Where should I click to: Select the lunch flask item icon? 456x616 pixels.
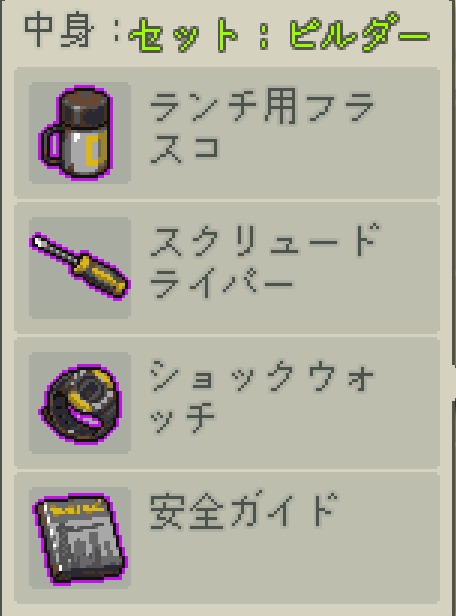[76, 133]
